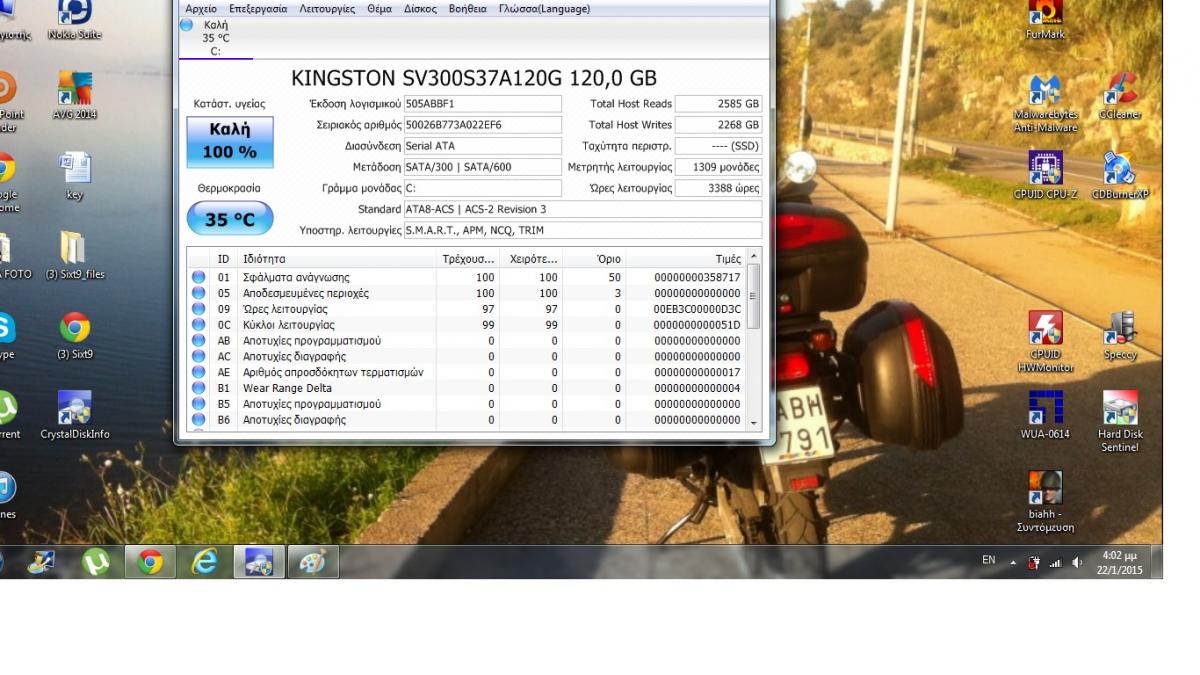Open the Θέμα menu
The image size is (1200, 675).
point(380,9)
